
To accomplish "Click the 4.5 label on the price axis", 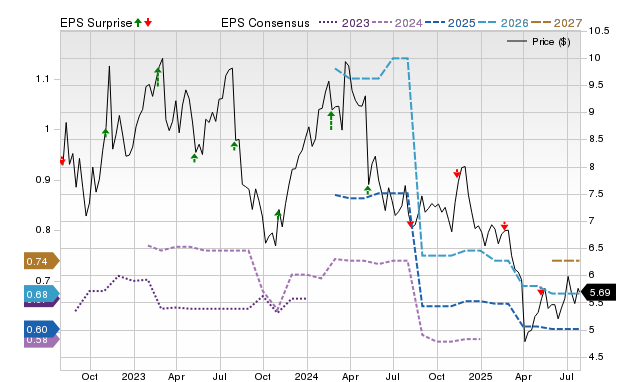I will click(596, 357).
